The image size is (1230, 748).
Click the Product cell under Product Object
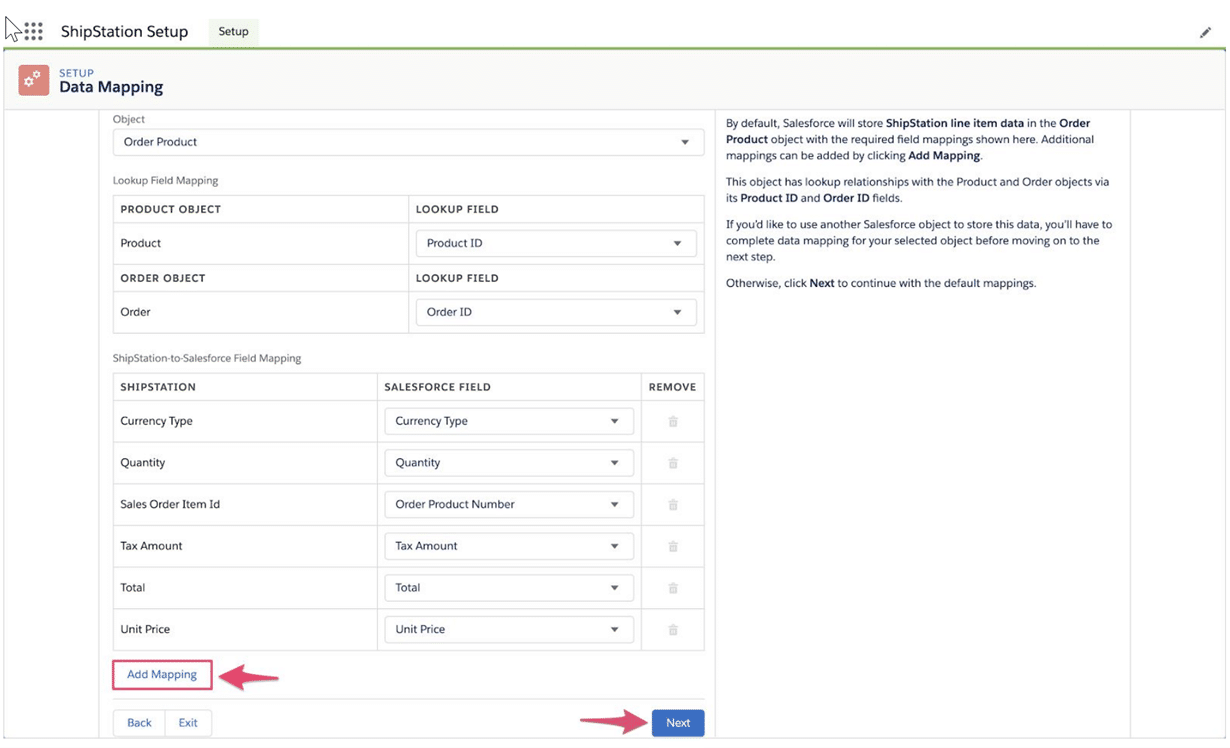(261, 243)
